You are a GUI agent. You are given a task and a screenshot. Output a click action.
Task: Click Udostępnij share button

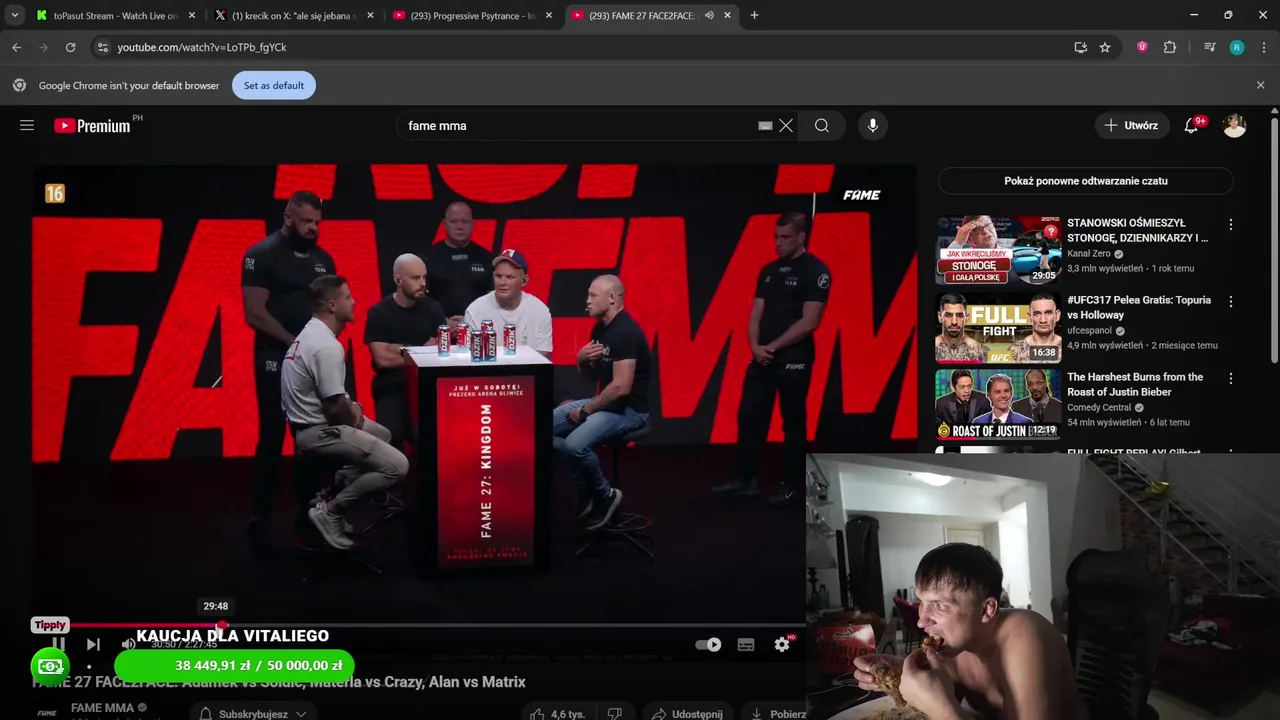pos(686,713)
